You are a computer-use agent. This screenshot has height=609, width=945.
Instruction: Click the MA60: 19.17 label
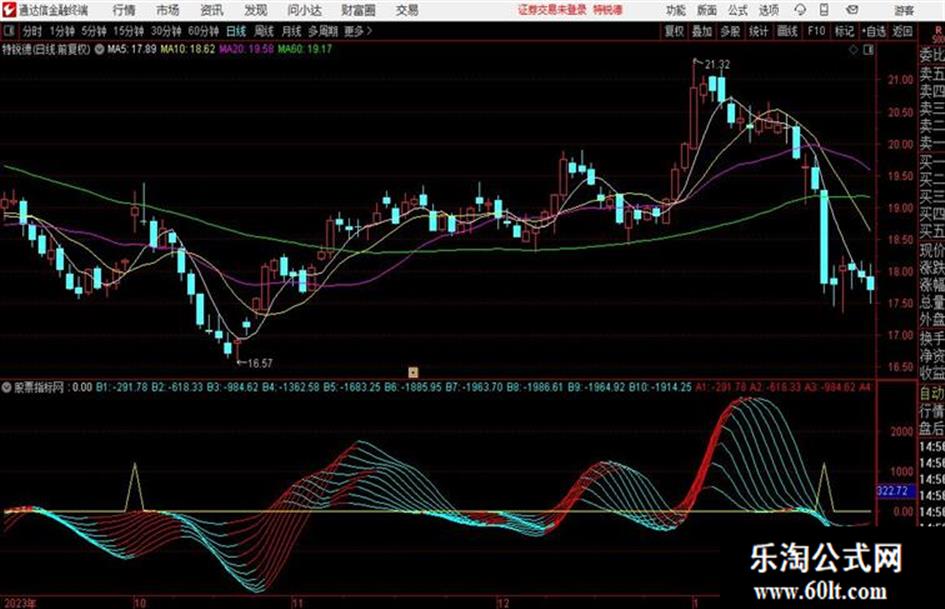pyautogui.click(x=305, y=49)
